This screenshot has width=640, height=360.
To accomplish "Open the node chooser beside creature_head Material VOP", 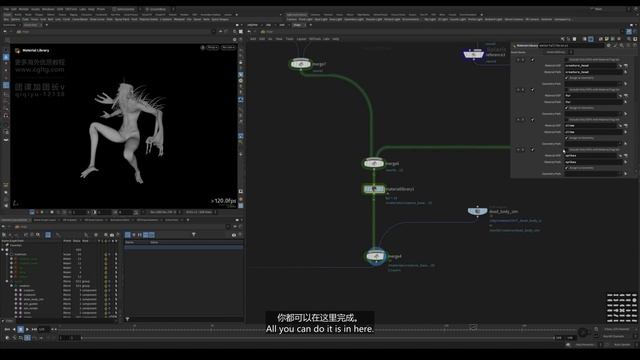I will (626, 65).
